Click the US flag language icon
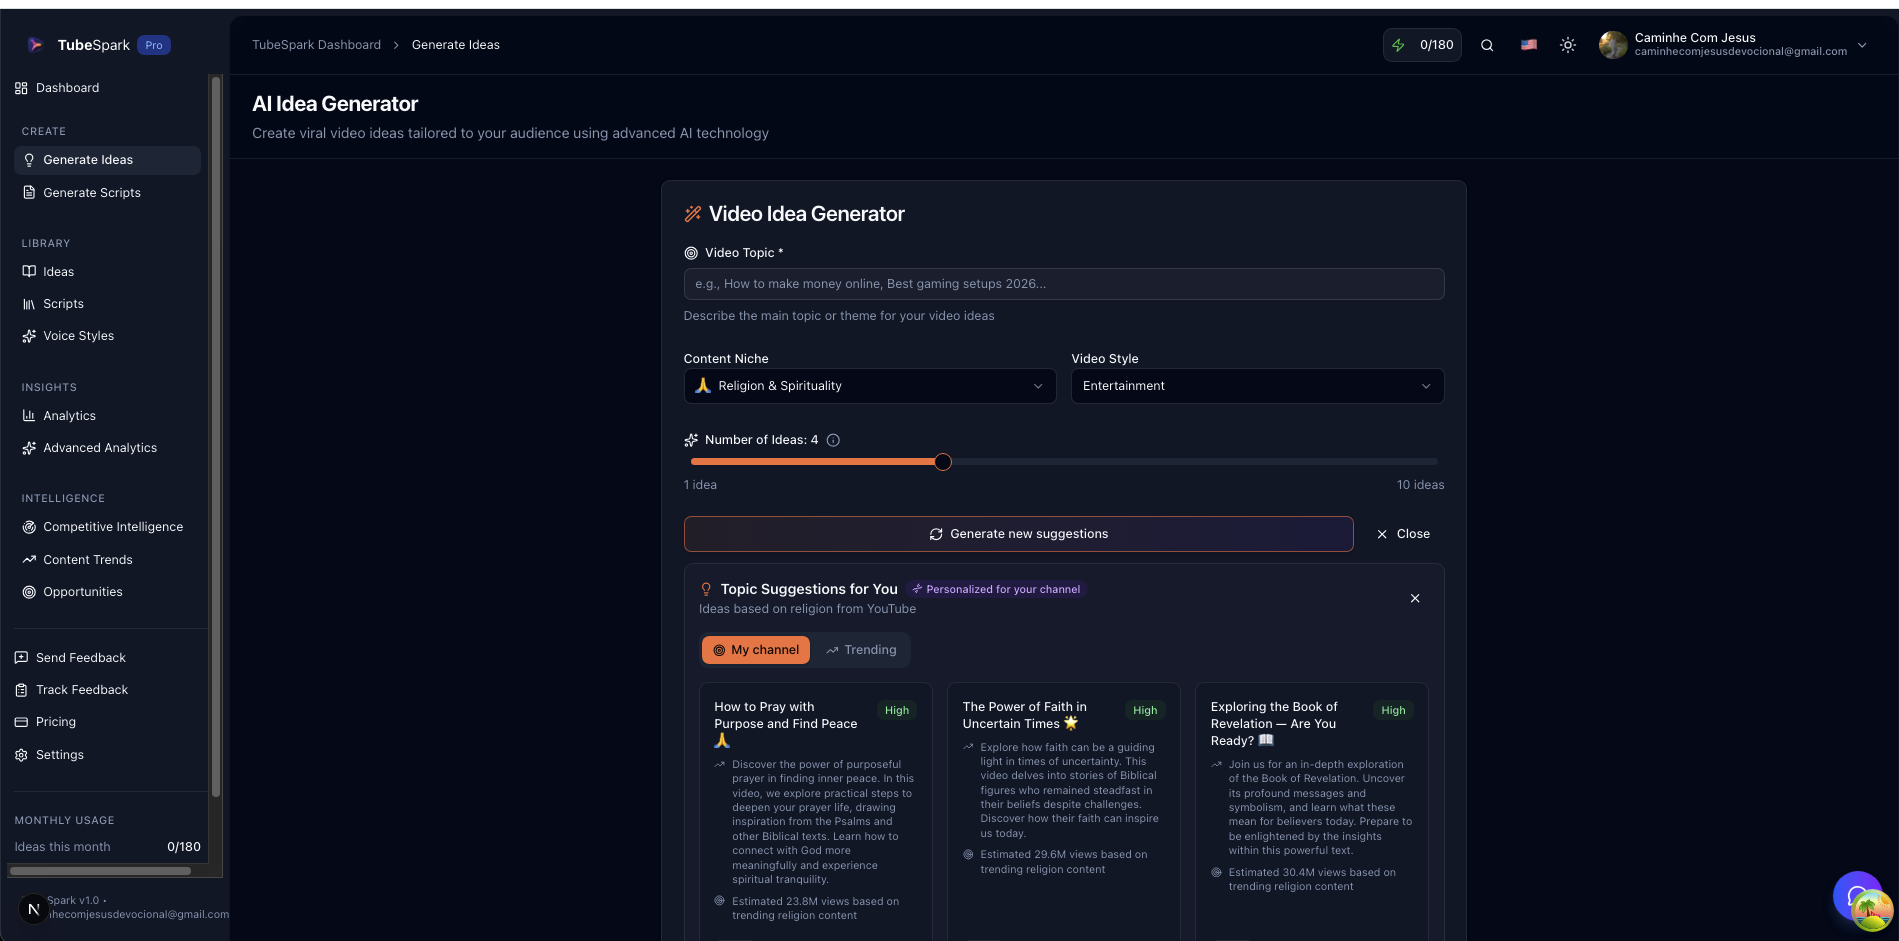 [x=1529, y=45]
